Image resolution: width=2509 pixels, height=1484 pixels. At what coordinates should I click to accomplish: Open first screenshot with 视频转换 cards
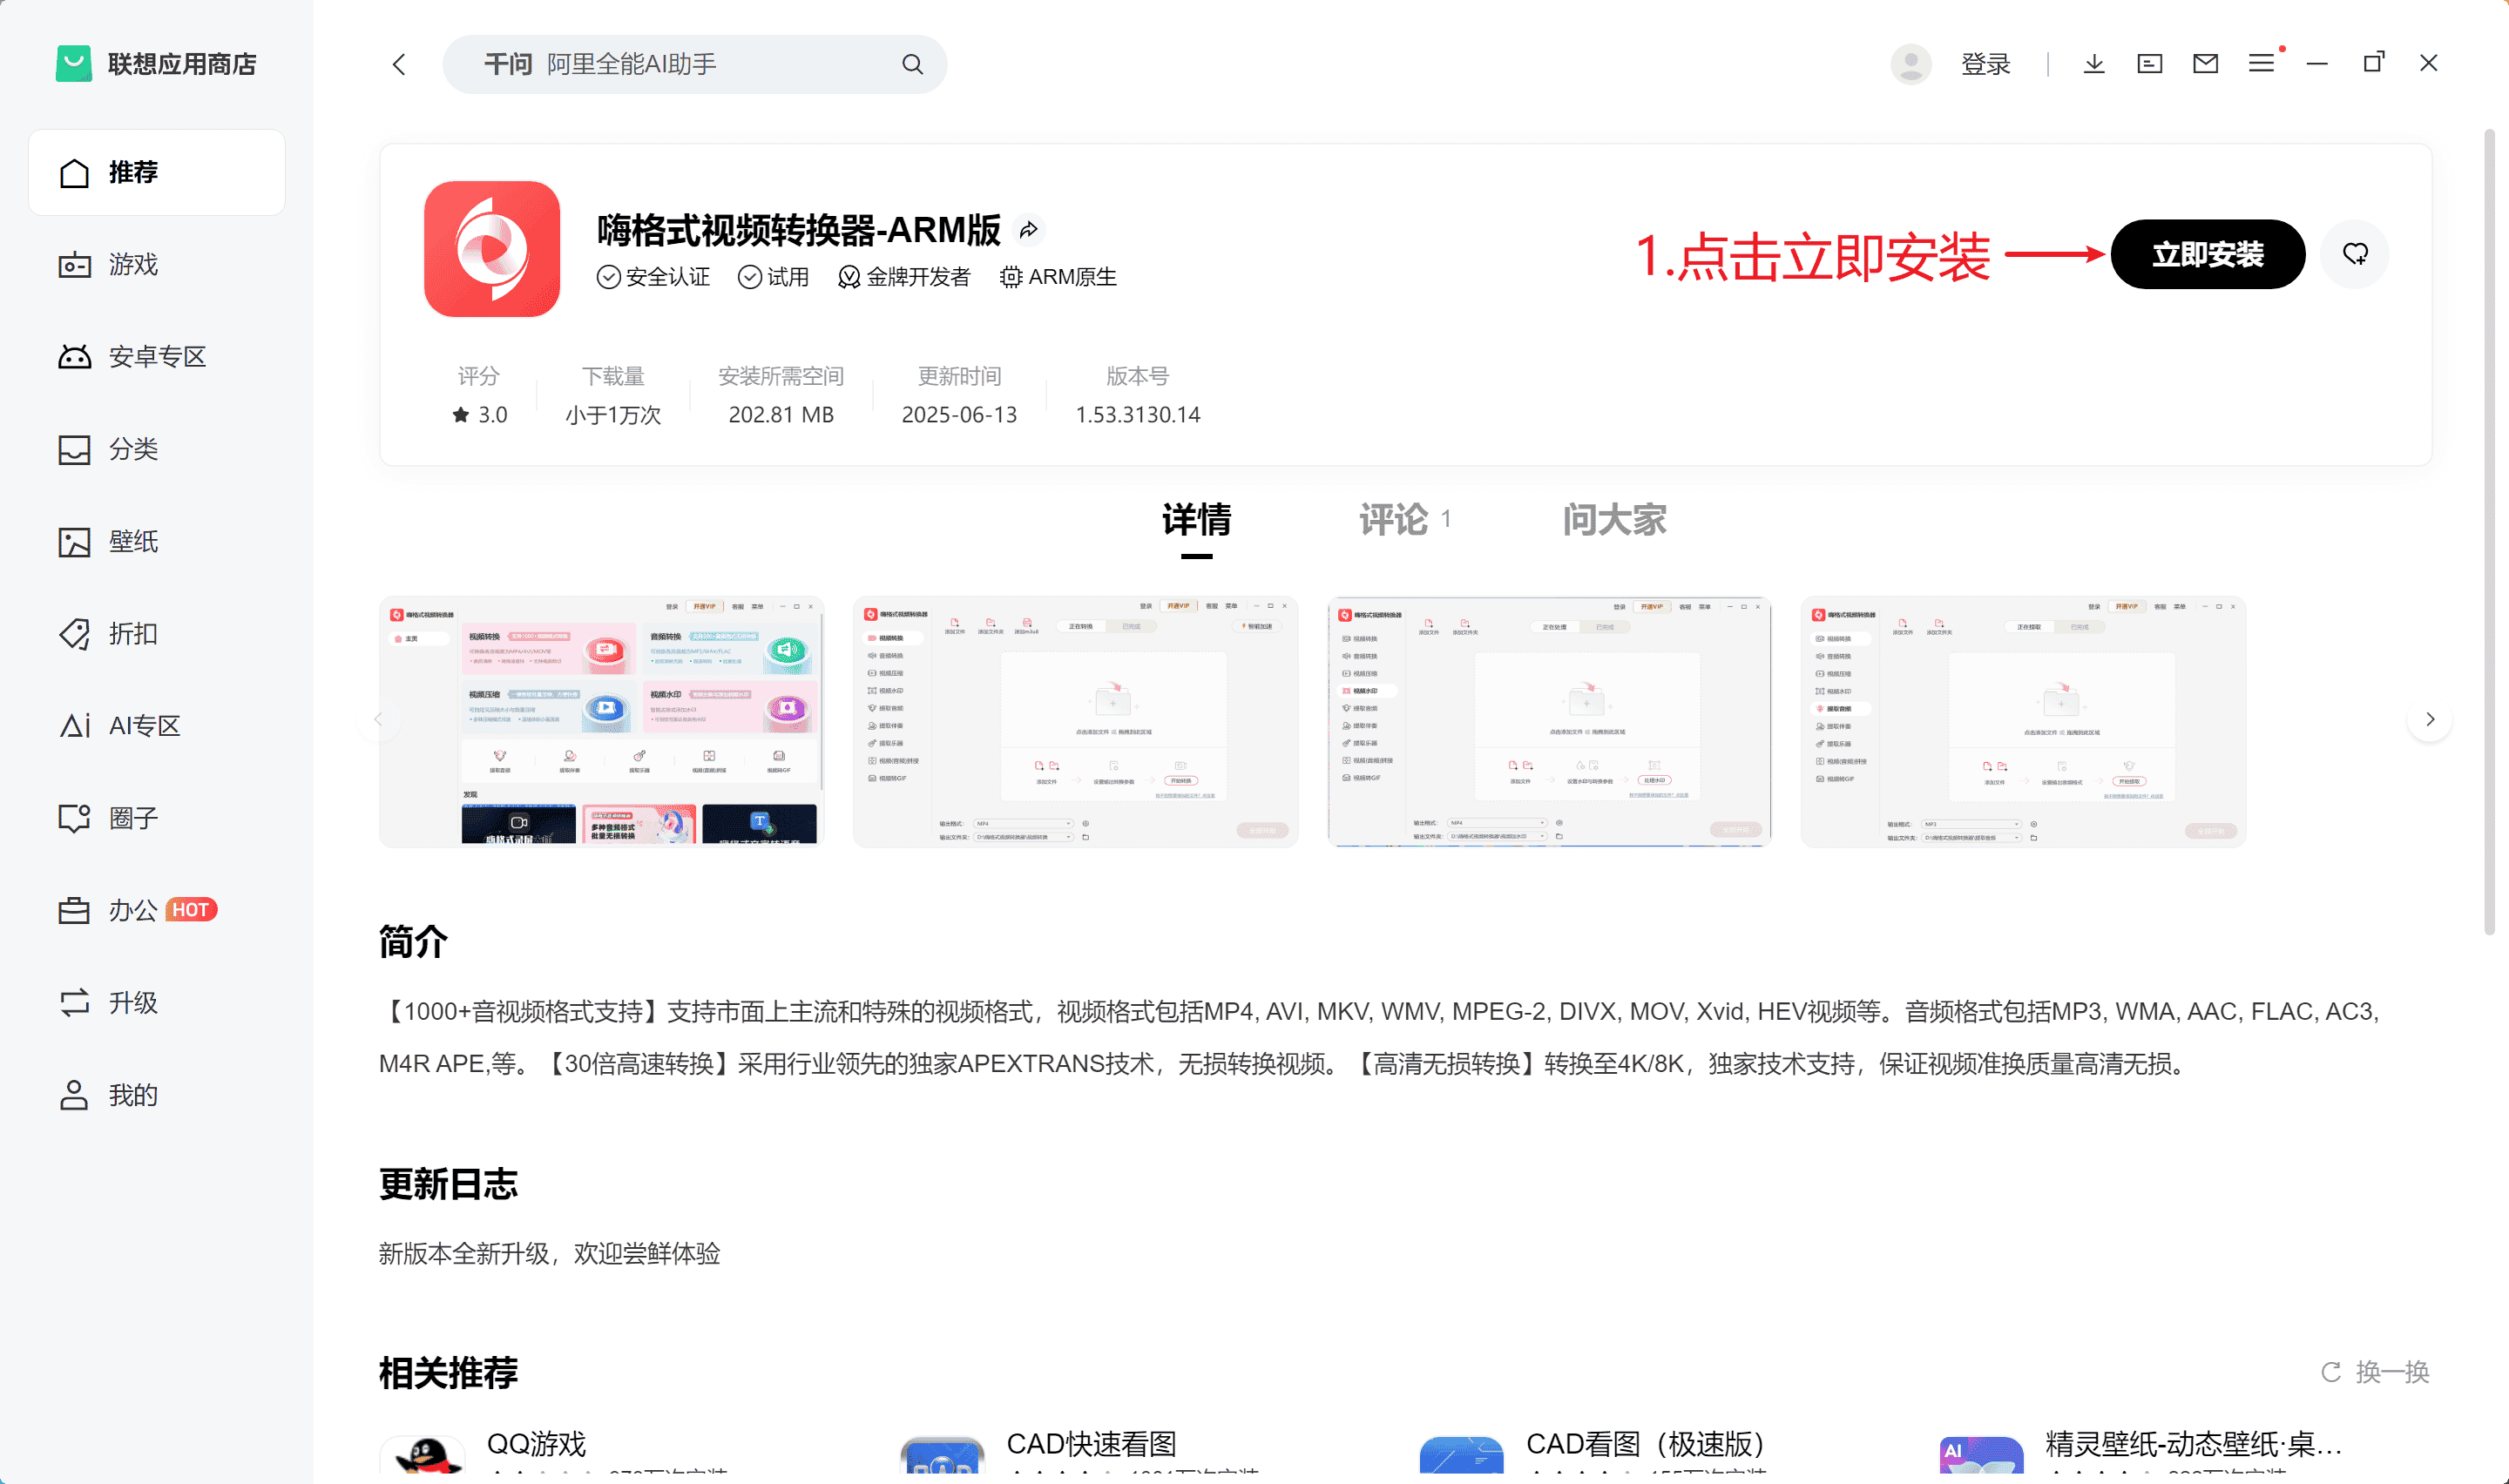click(x=601, y=722)
